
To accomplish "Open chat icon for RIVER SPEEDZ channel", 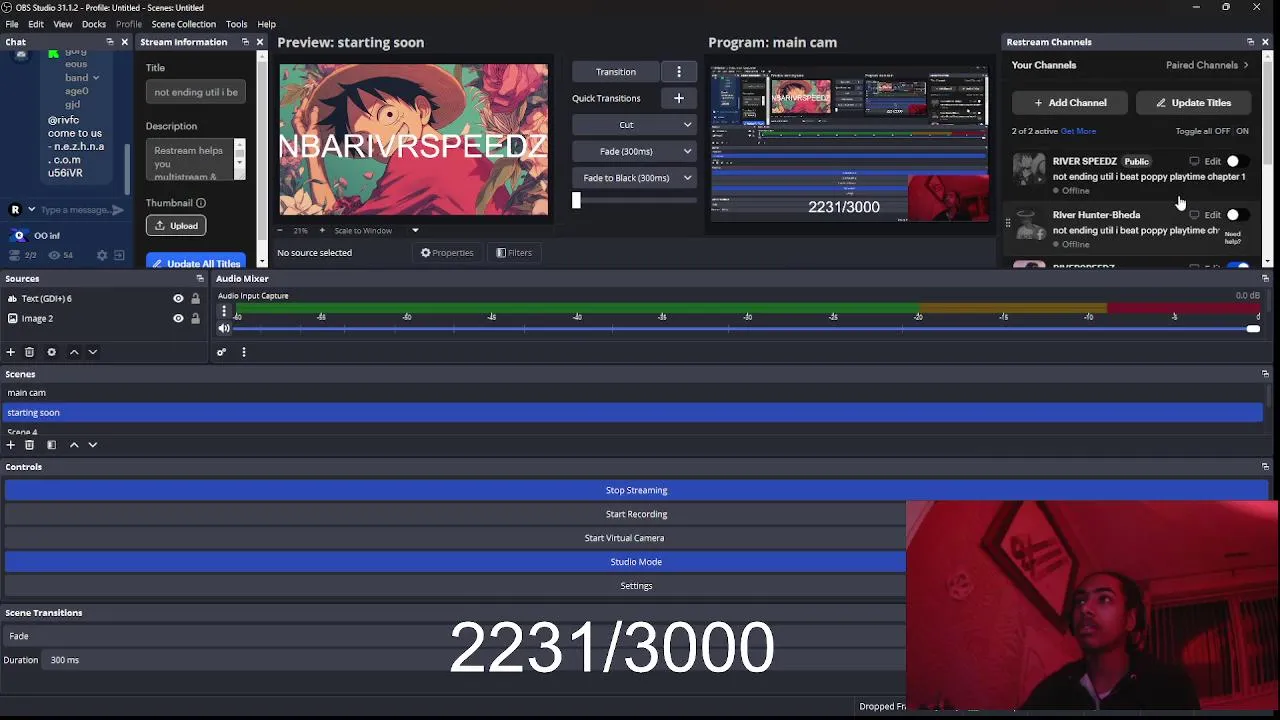I will click(x=1194, y=161).
